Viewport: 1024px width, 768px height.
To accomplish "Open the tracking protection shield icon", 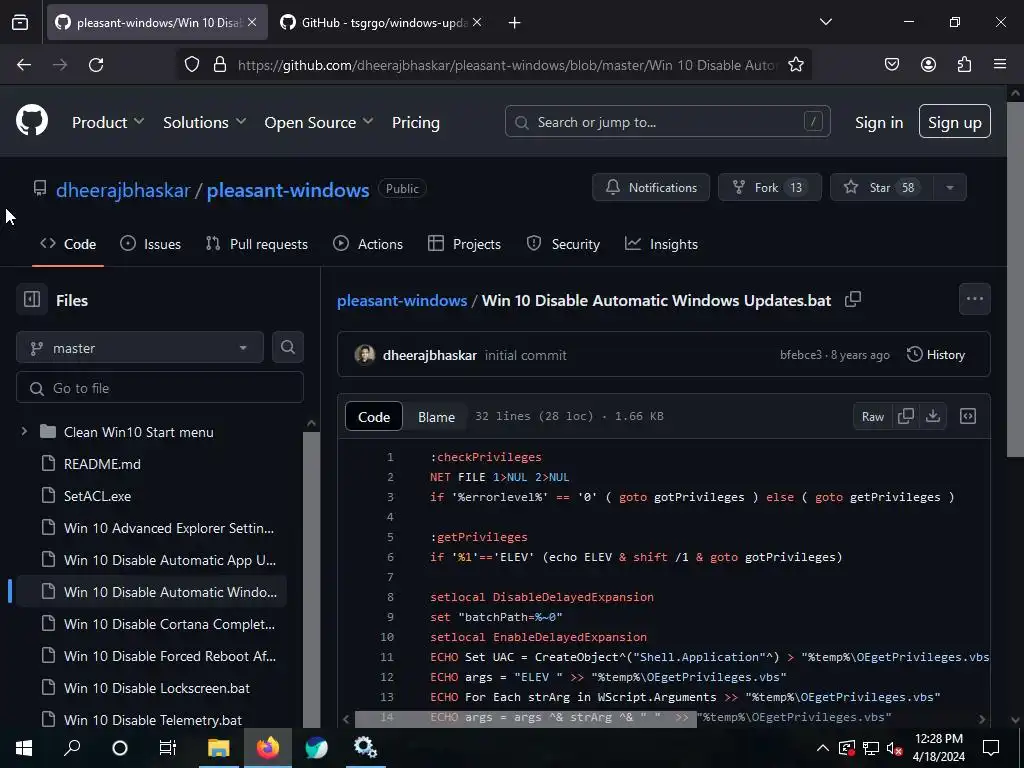I will coord(191,65).
